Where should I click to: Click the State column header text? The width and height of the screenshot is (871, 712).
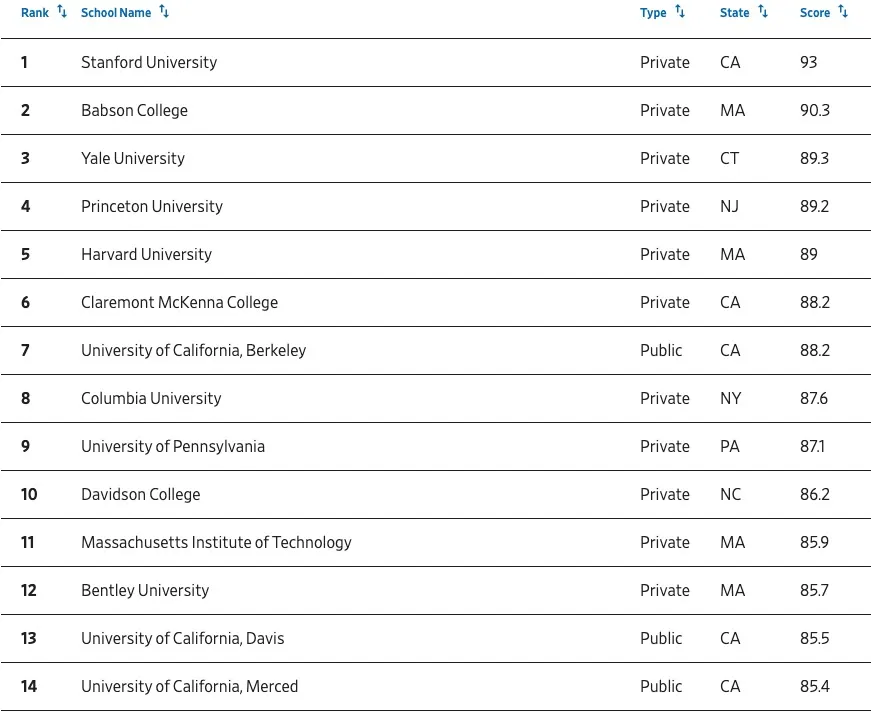(734, 13)
